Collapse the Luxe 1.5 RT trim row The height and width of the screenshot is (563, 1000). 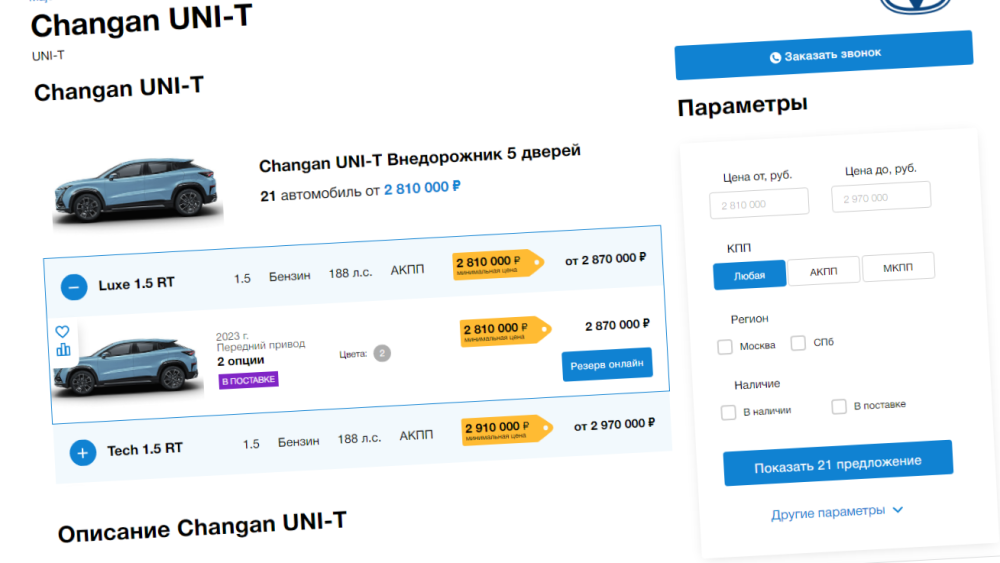point(74,287)
